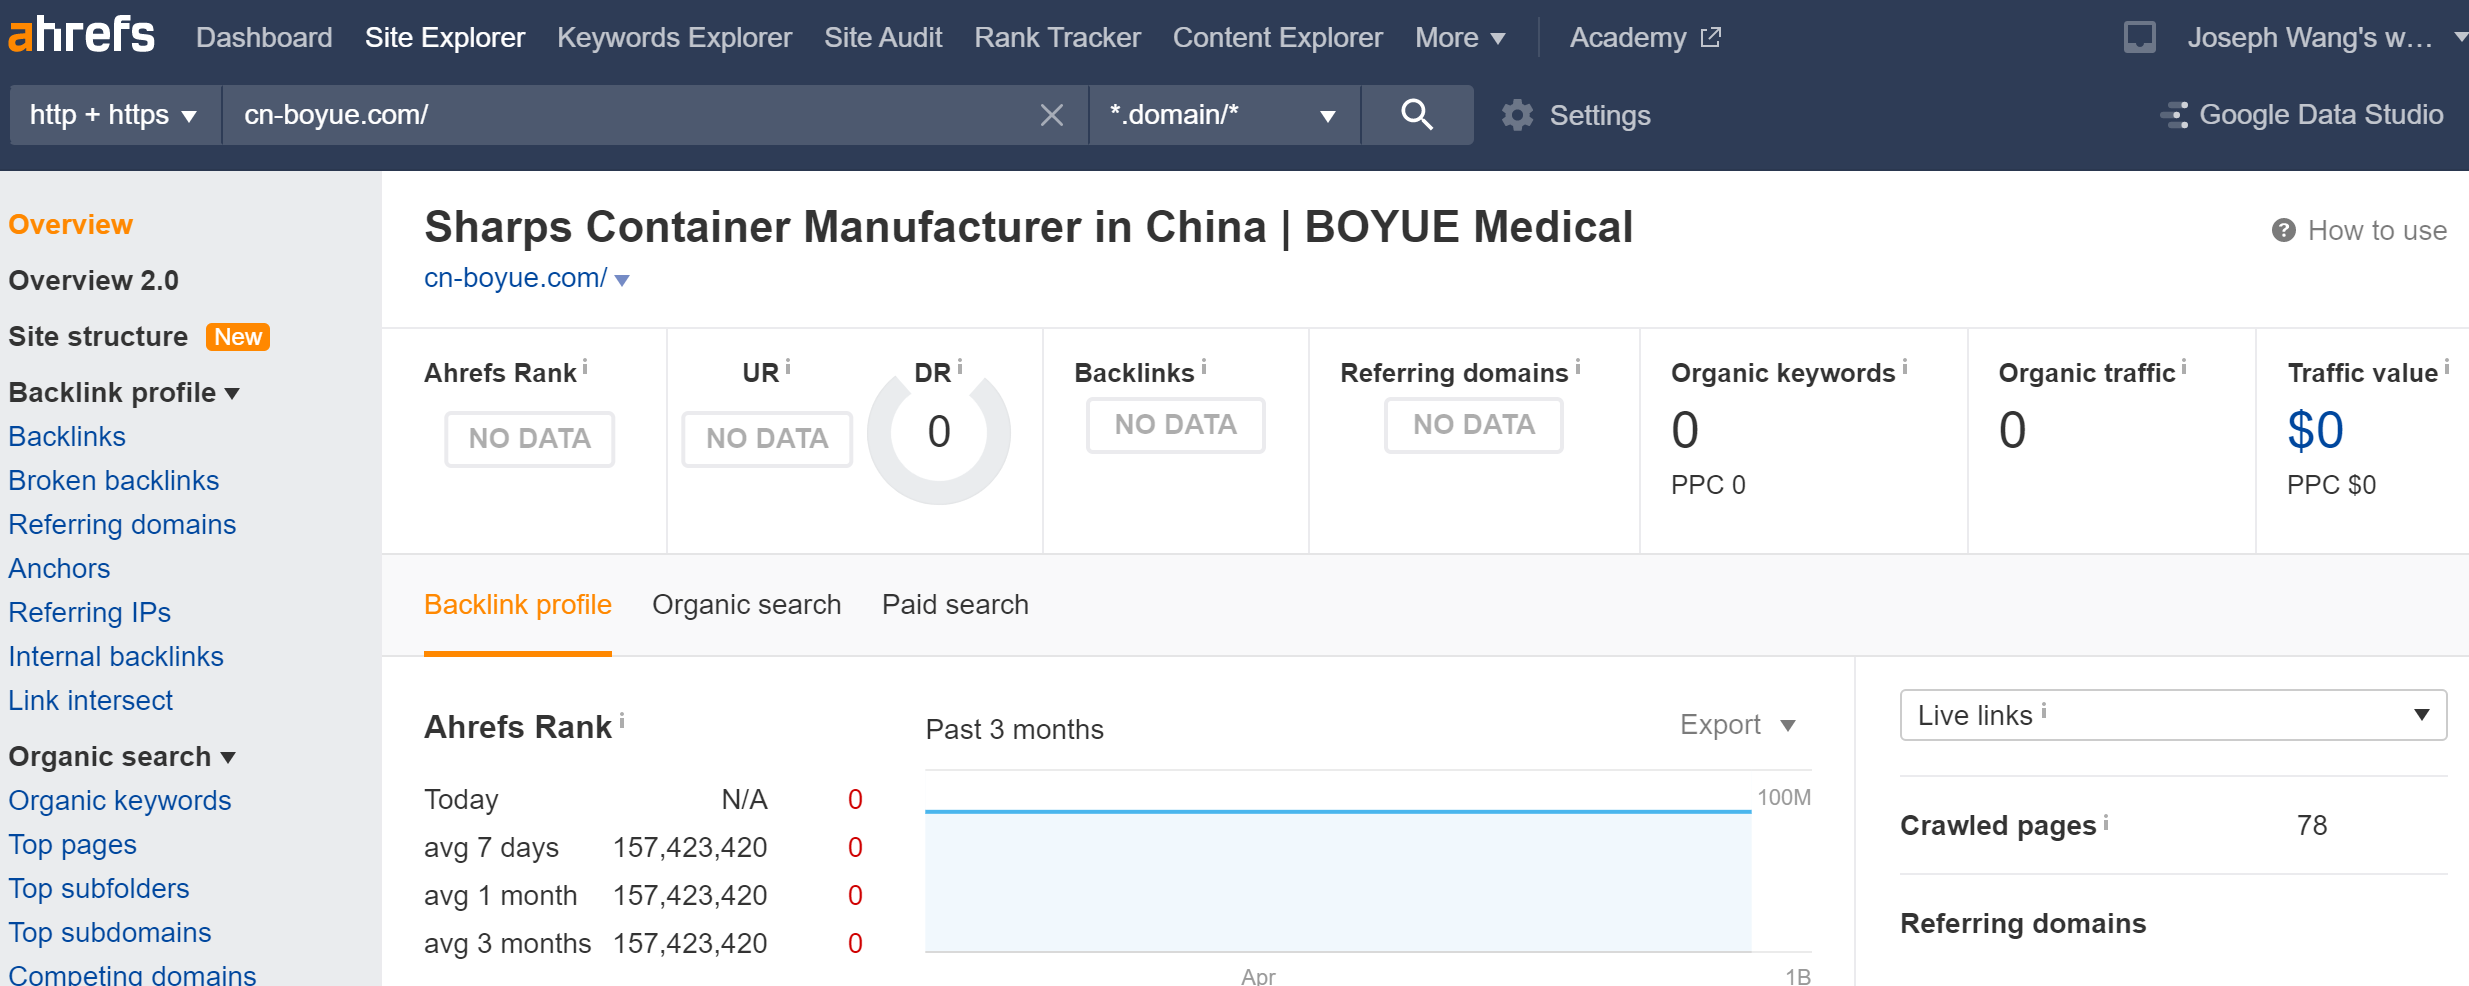The width and height of the screenshot is (2469, 986).
Task: Collapse the Organic search sidebar section
Action: (x=122, y=756)
